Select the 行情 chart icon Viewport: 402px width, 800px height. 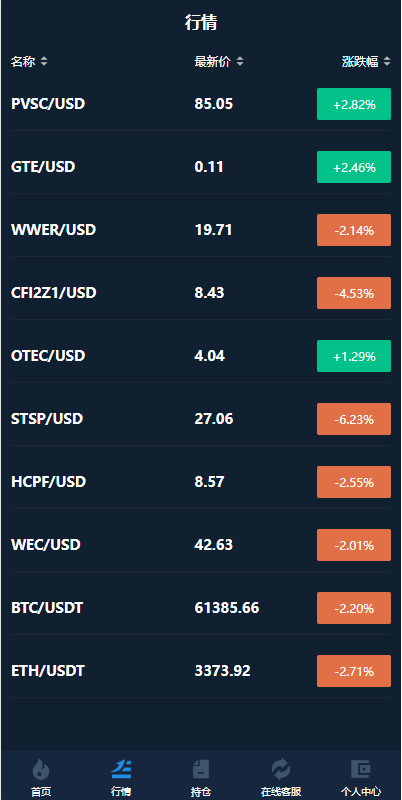tap(121, 769)
